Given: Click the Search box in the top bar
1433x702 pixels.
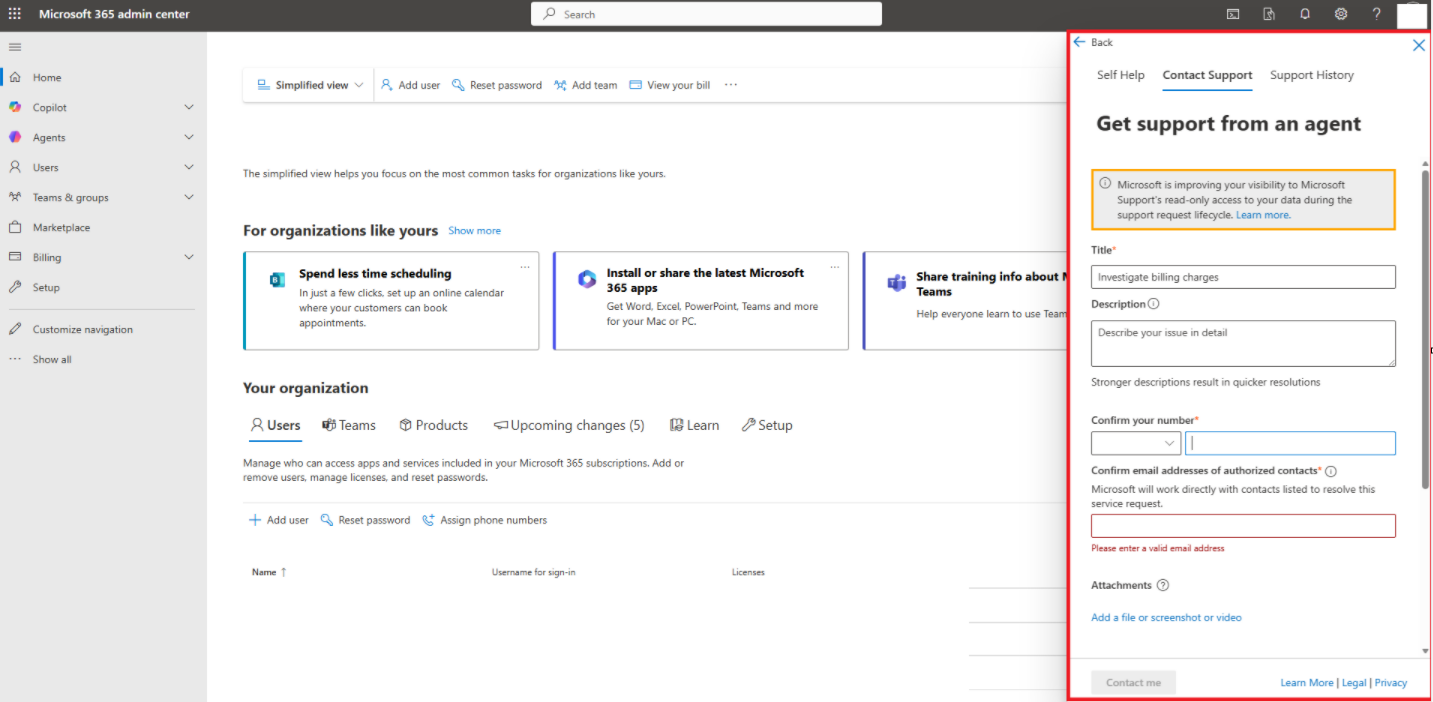Looking at the screenshot, I should (x=706, y=14).
